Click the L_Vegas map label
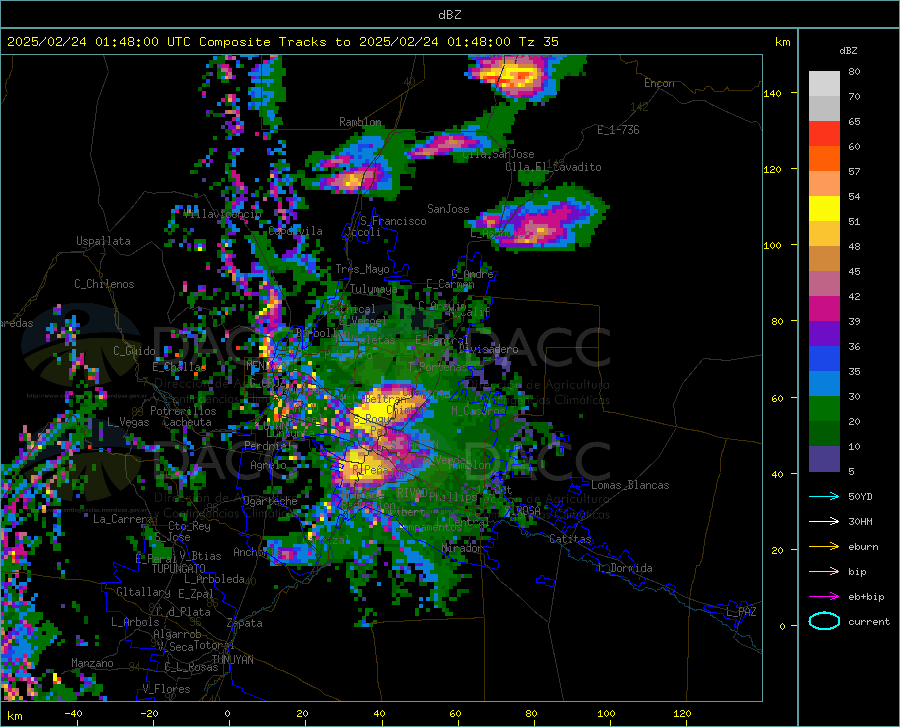Viewport: 900px width, 727px height. point(128,422)
